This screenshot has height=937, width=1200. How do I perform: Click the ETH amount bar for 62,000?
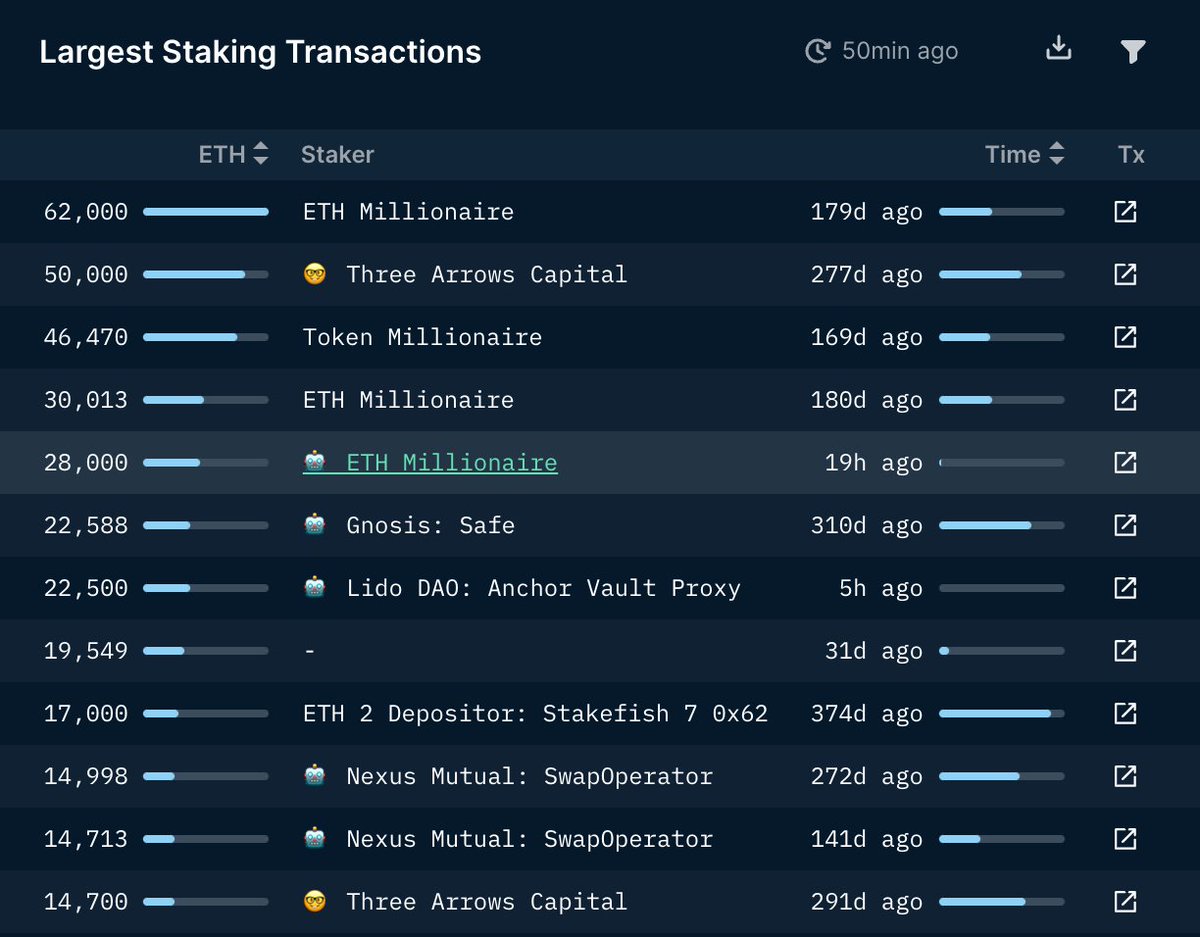click(x=206, y=211)
